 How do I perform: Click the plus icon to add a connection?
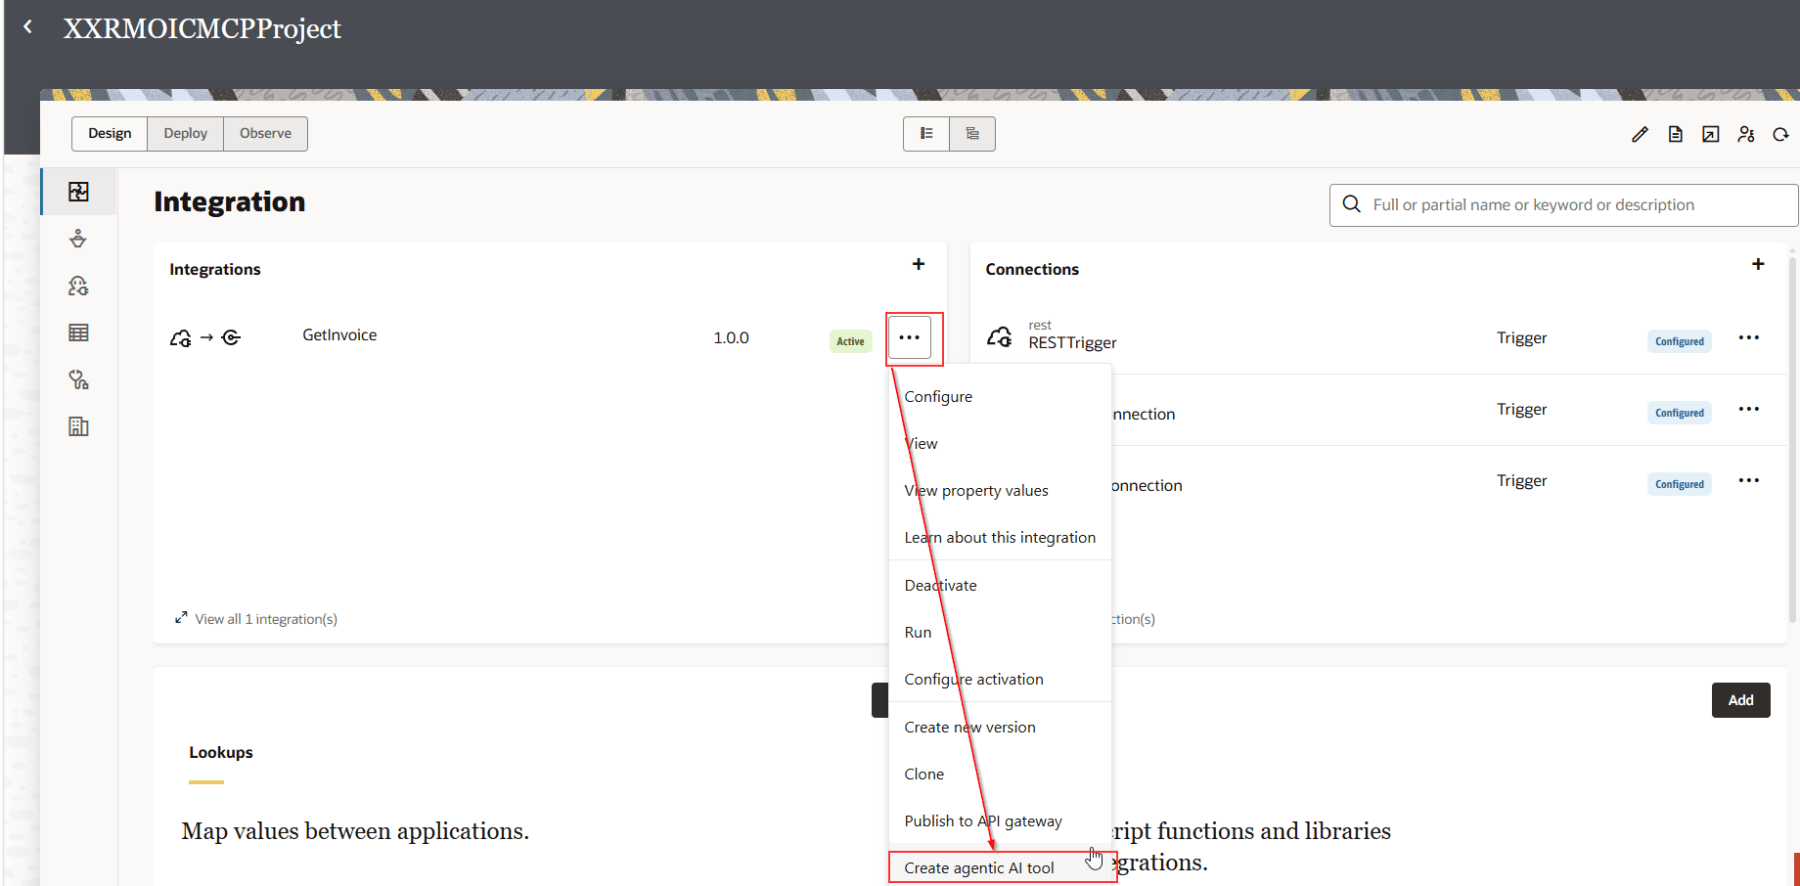tap(1758, 264)
